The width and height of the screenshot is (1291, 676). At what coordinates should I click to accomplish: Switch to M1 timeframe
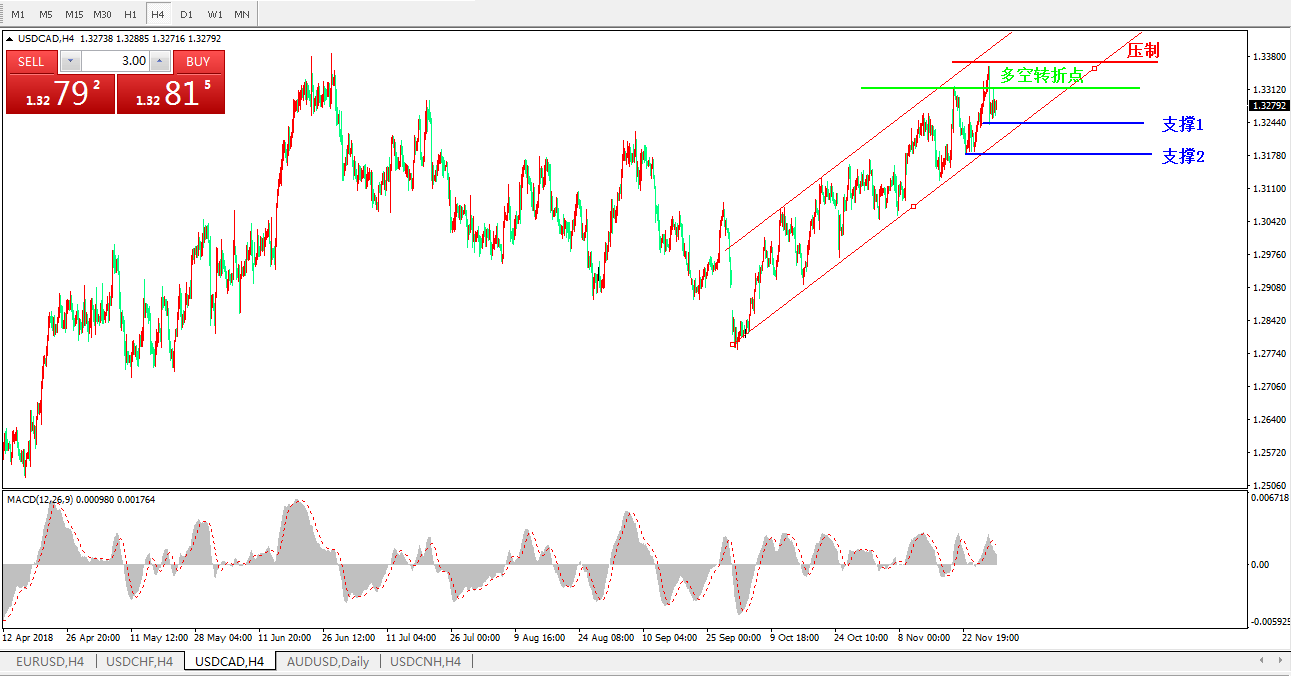tap(18, 15)
